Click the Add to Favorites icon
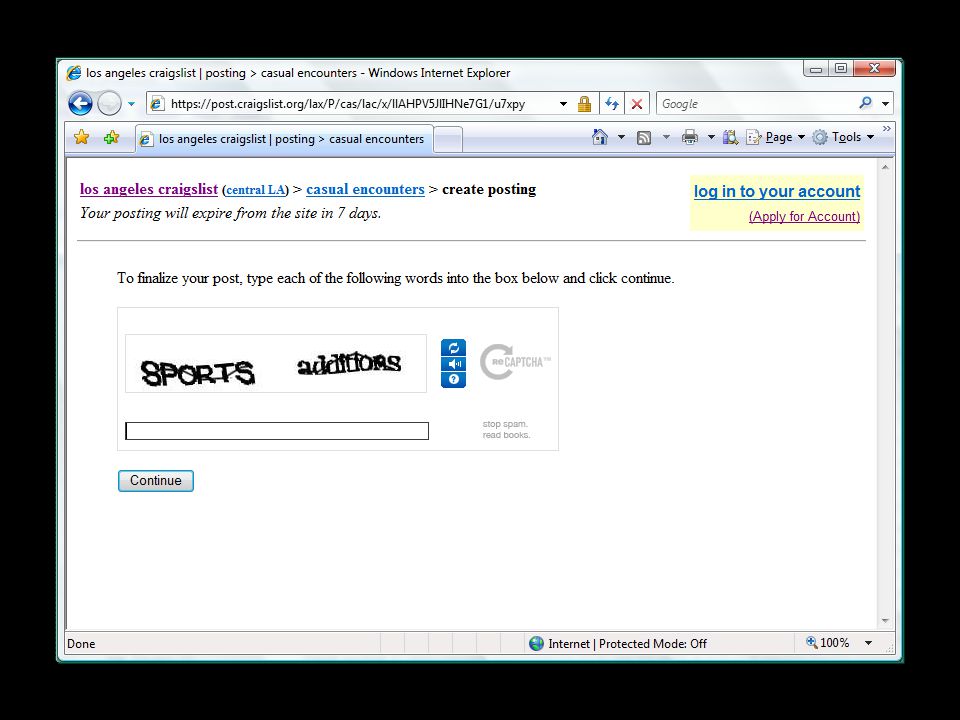This screenshot has width=960, height=720. (111, 137)
